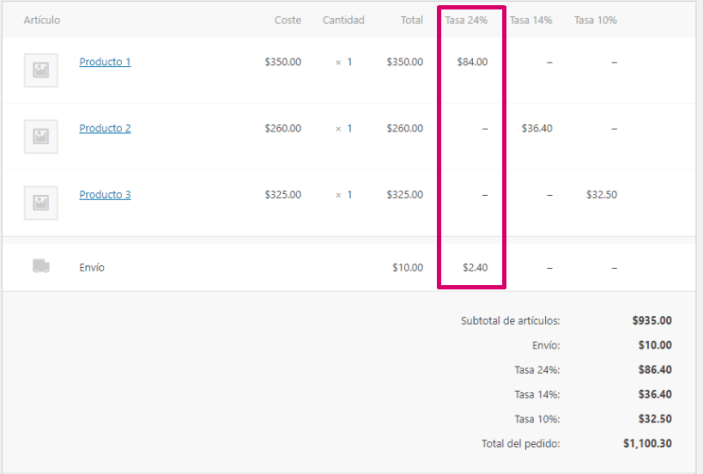Open the Producto 3 link

[105, 195]
